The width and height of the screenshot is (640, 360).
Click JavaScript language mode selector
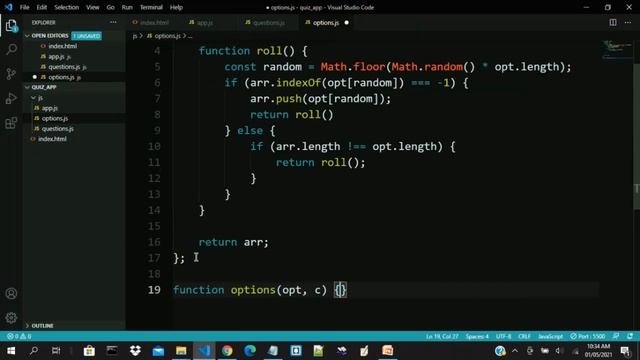point(550,336)
